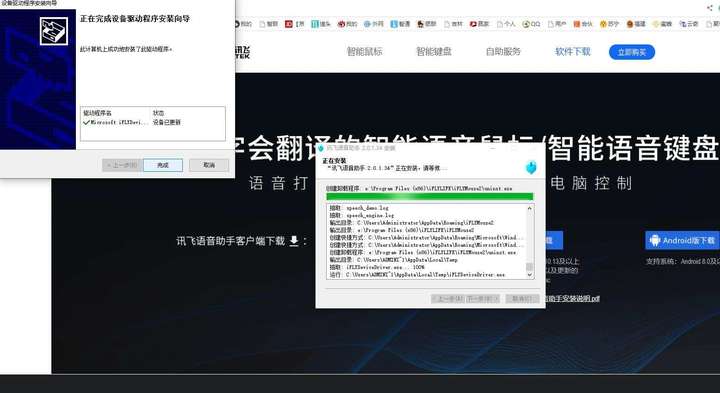Viewport: 720px width, 393px height.
Task: Click the 设备已更新 status cell
Action: click(167, 123)
